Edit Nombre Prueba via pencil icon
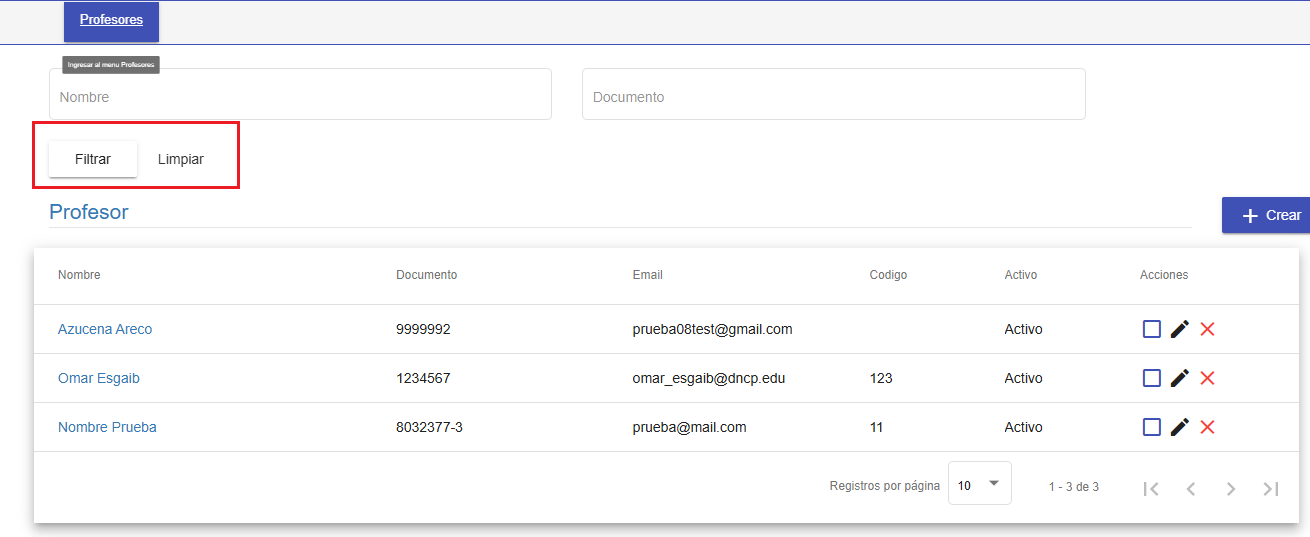1310x537 pixels. (x=1180, y=427)
